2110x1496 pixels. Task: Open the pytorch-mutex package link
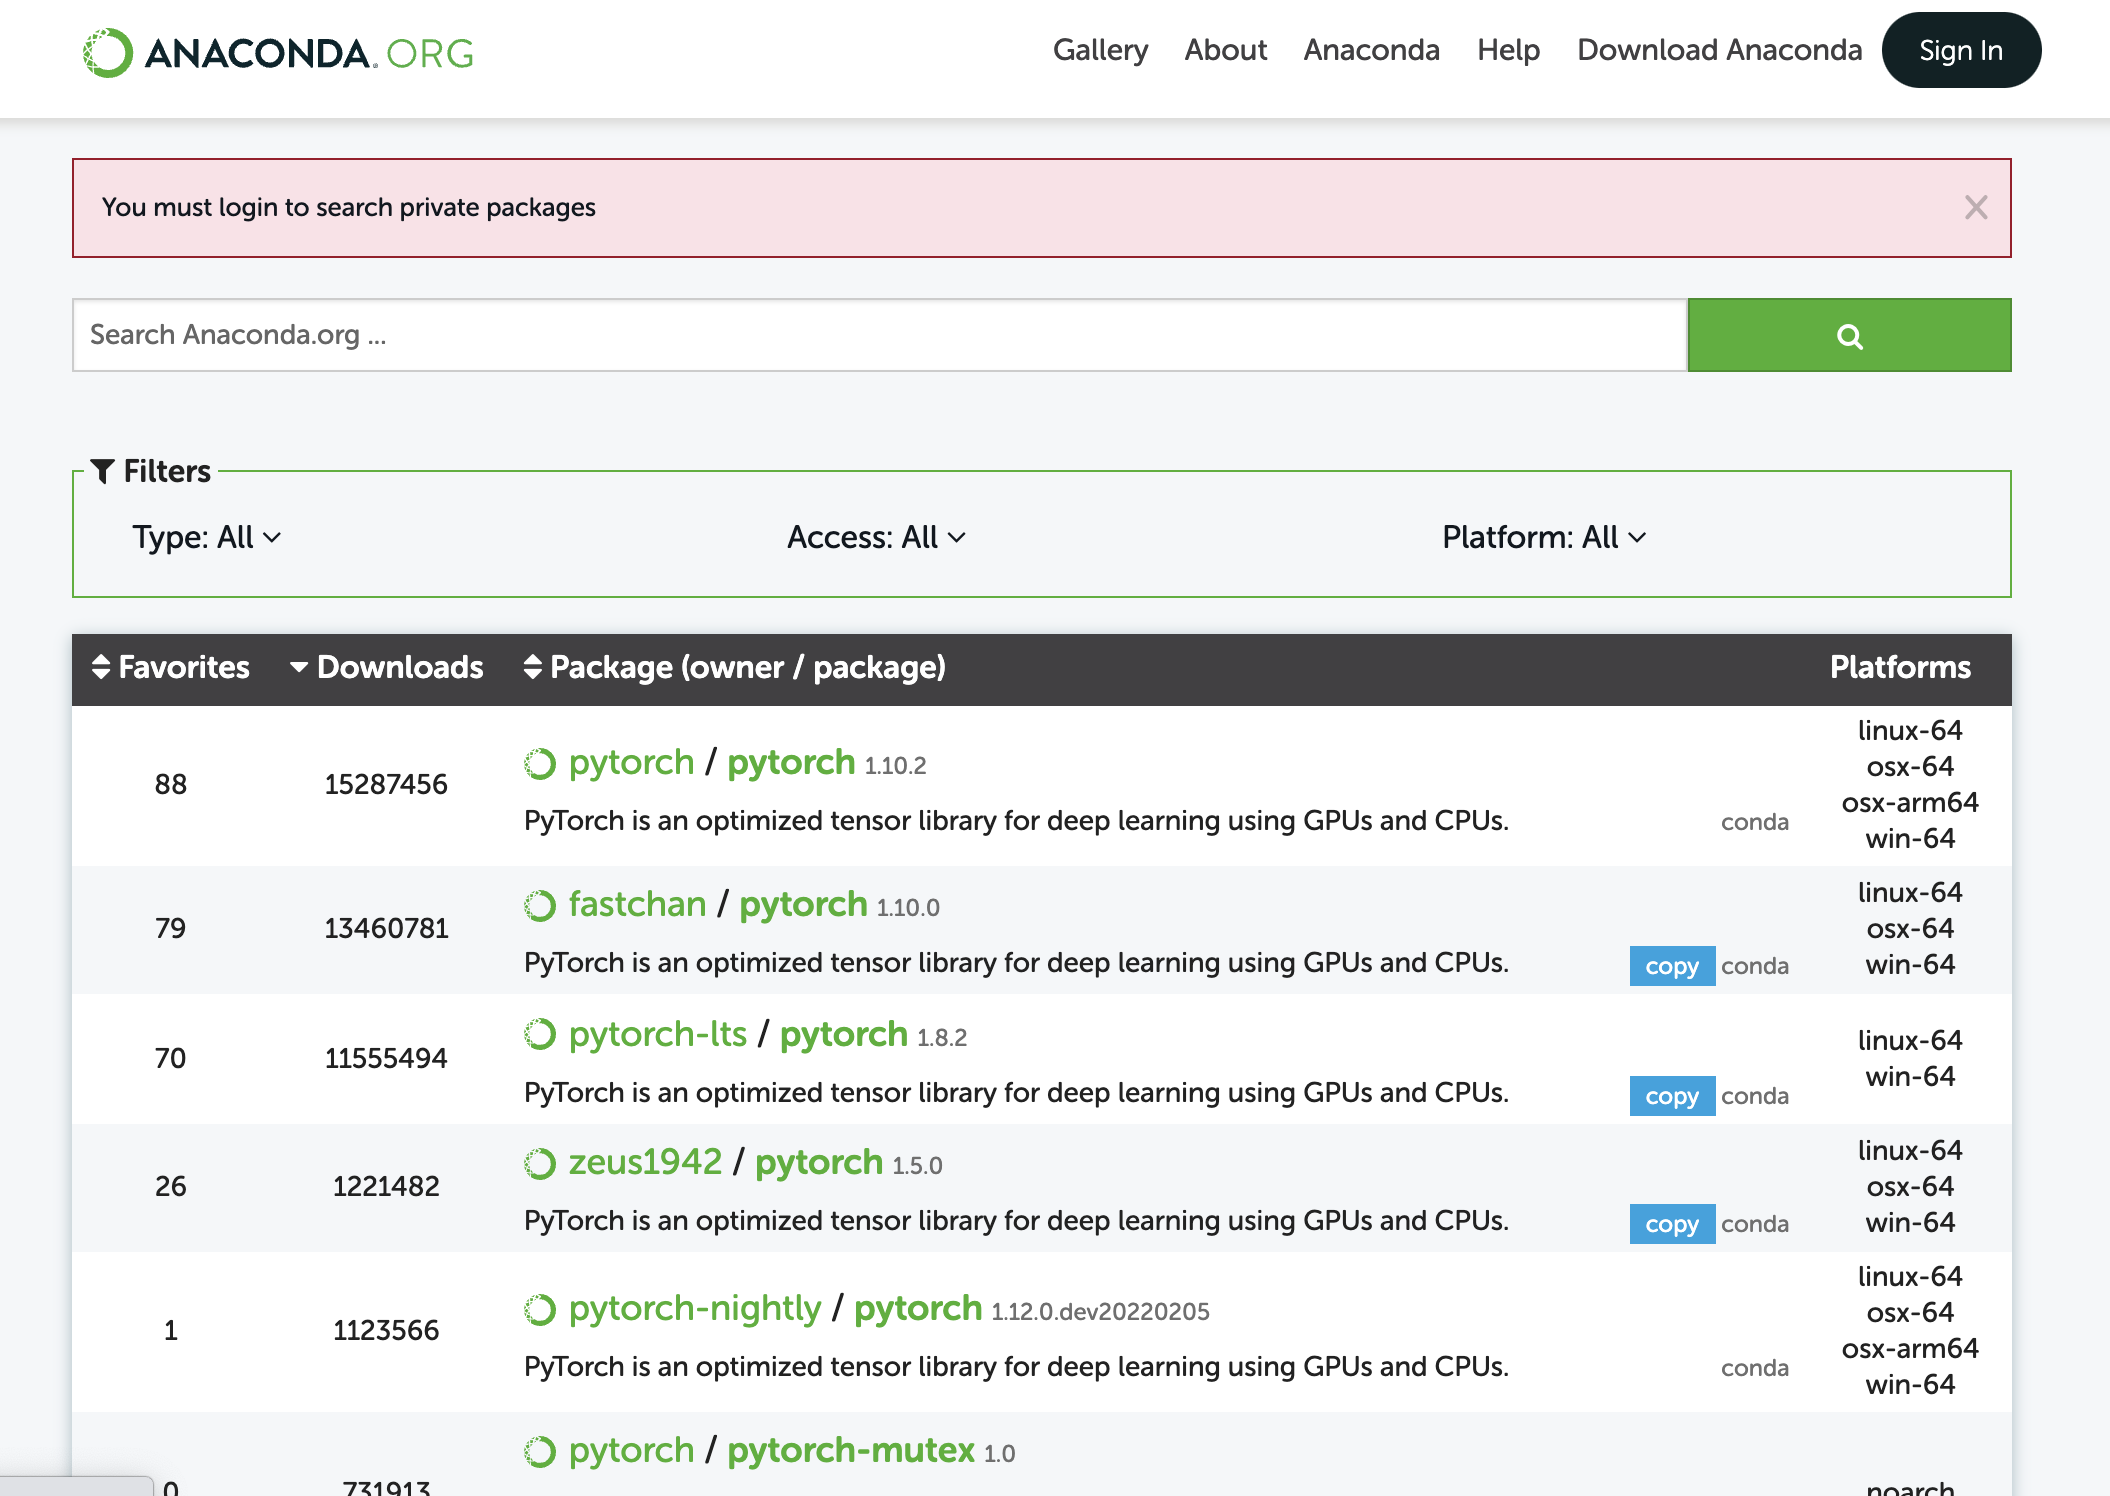pyautogui.click(x=850, y=1451)
